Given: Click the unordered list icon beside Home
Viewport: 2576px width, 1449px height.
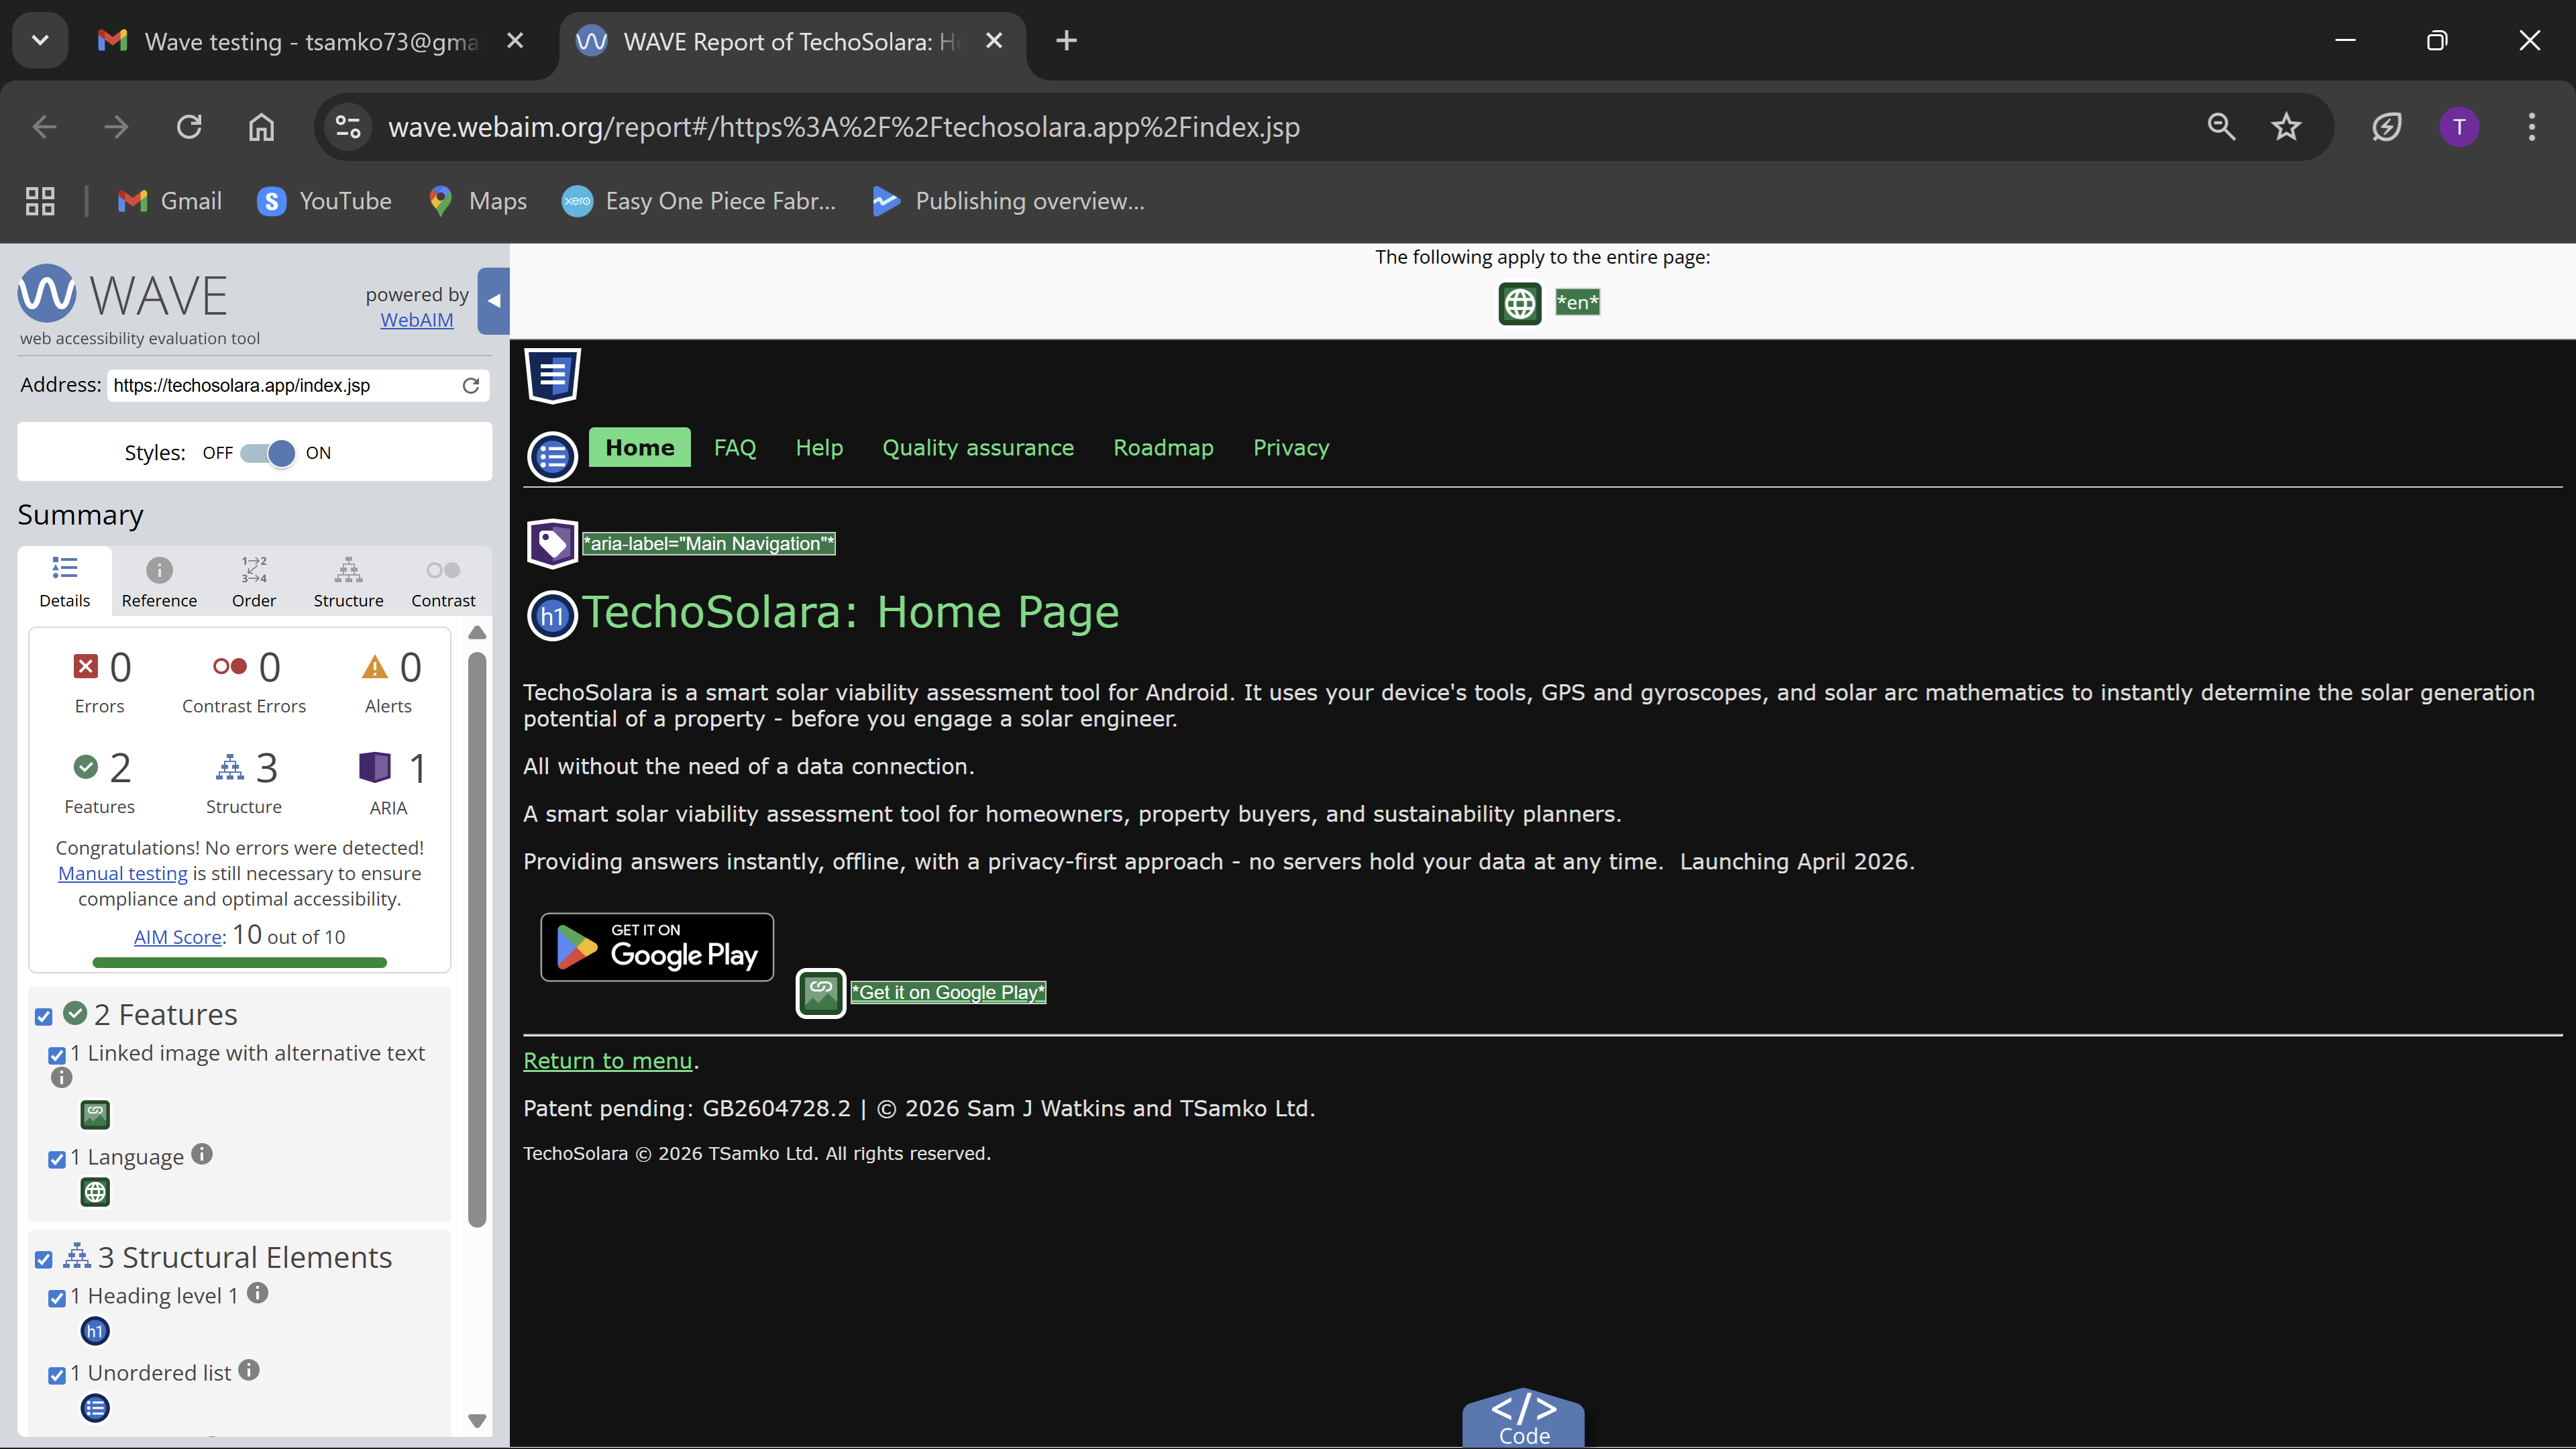Looking at the screenshot, I should (552, 457).
